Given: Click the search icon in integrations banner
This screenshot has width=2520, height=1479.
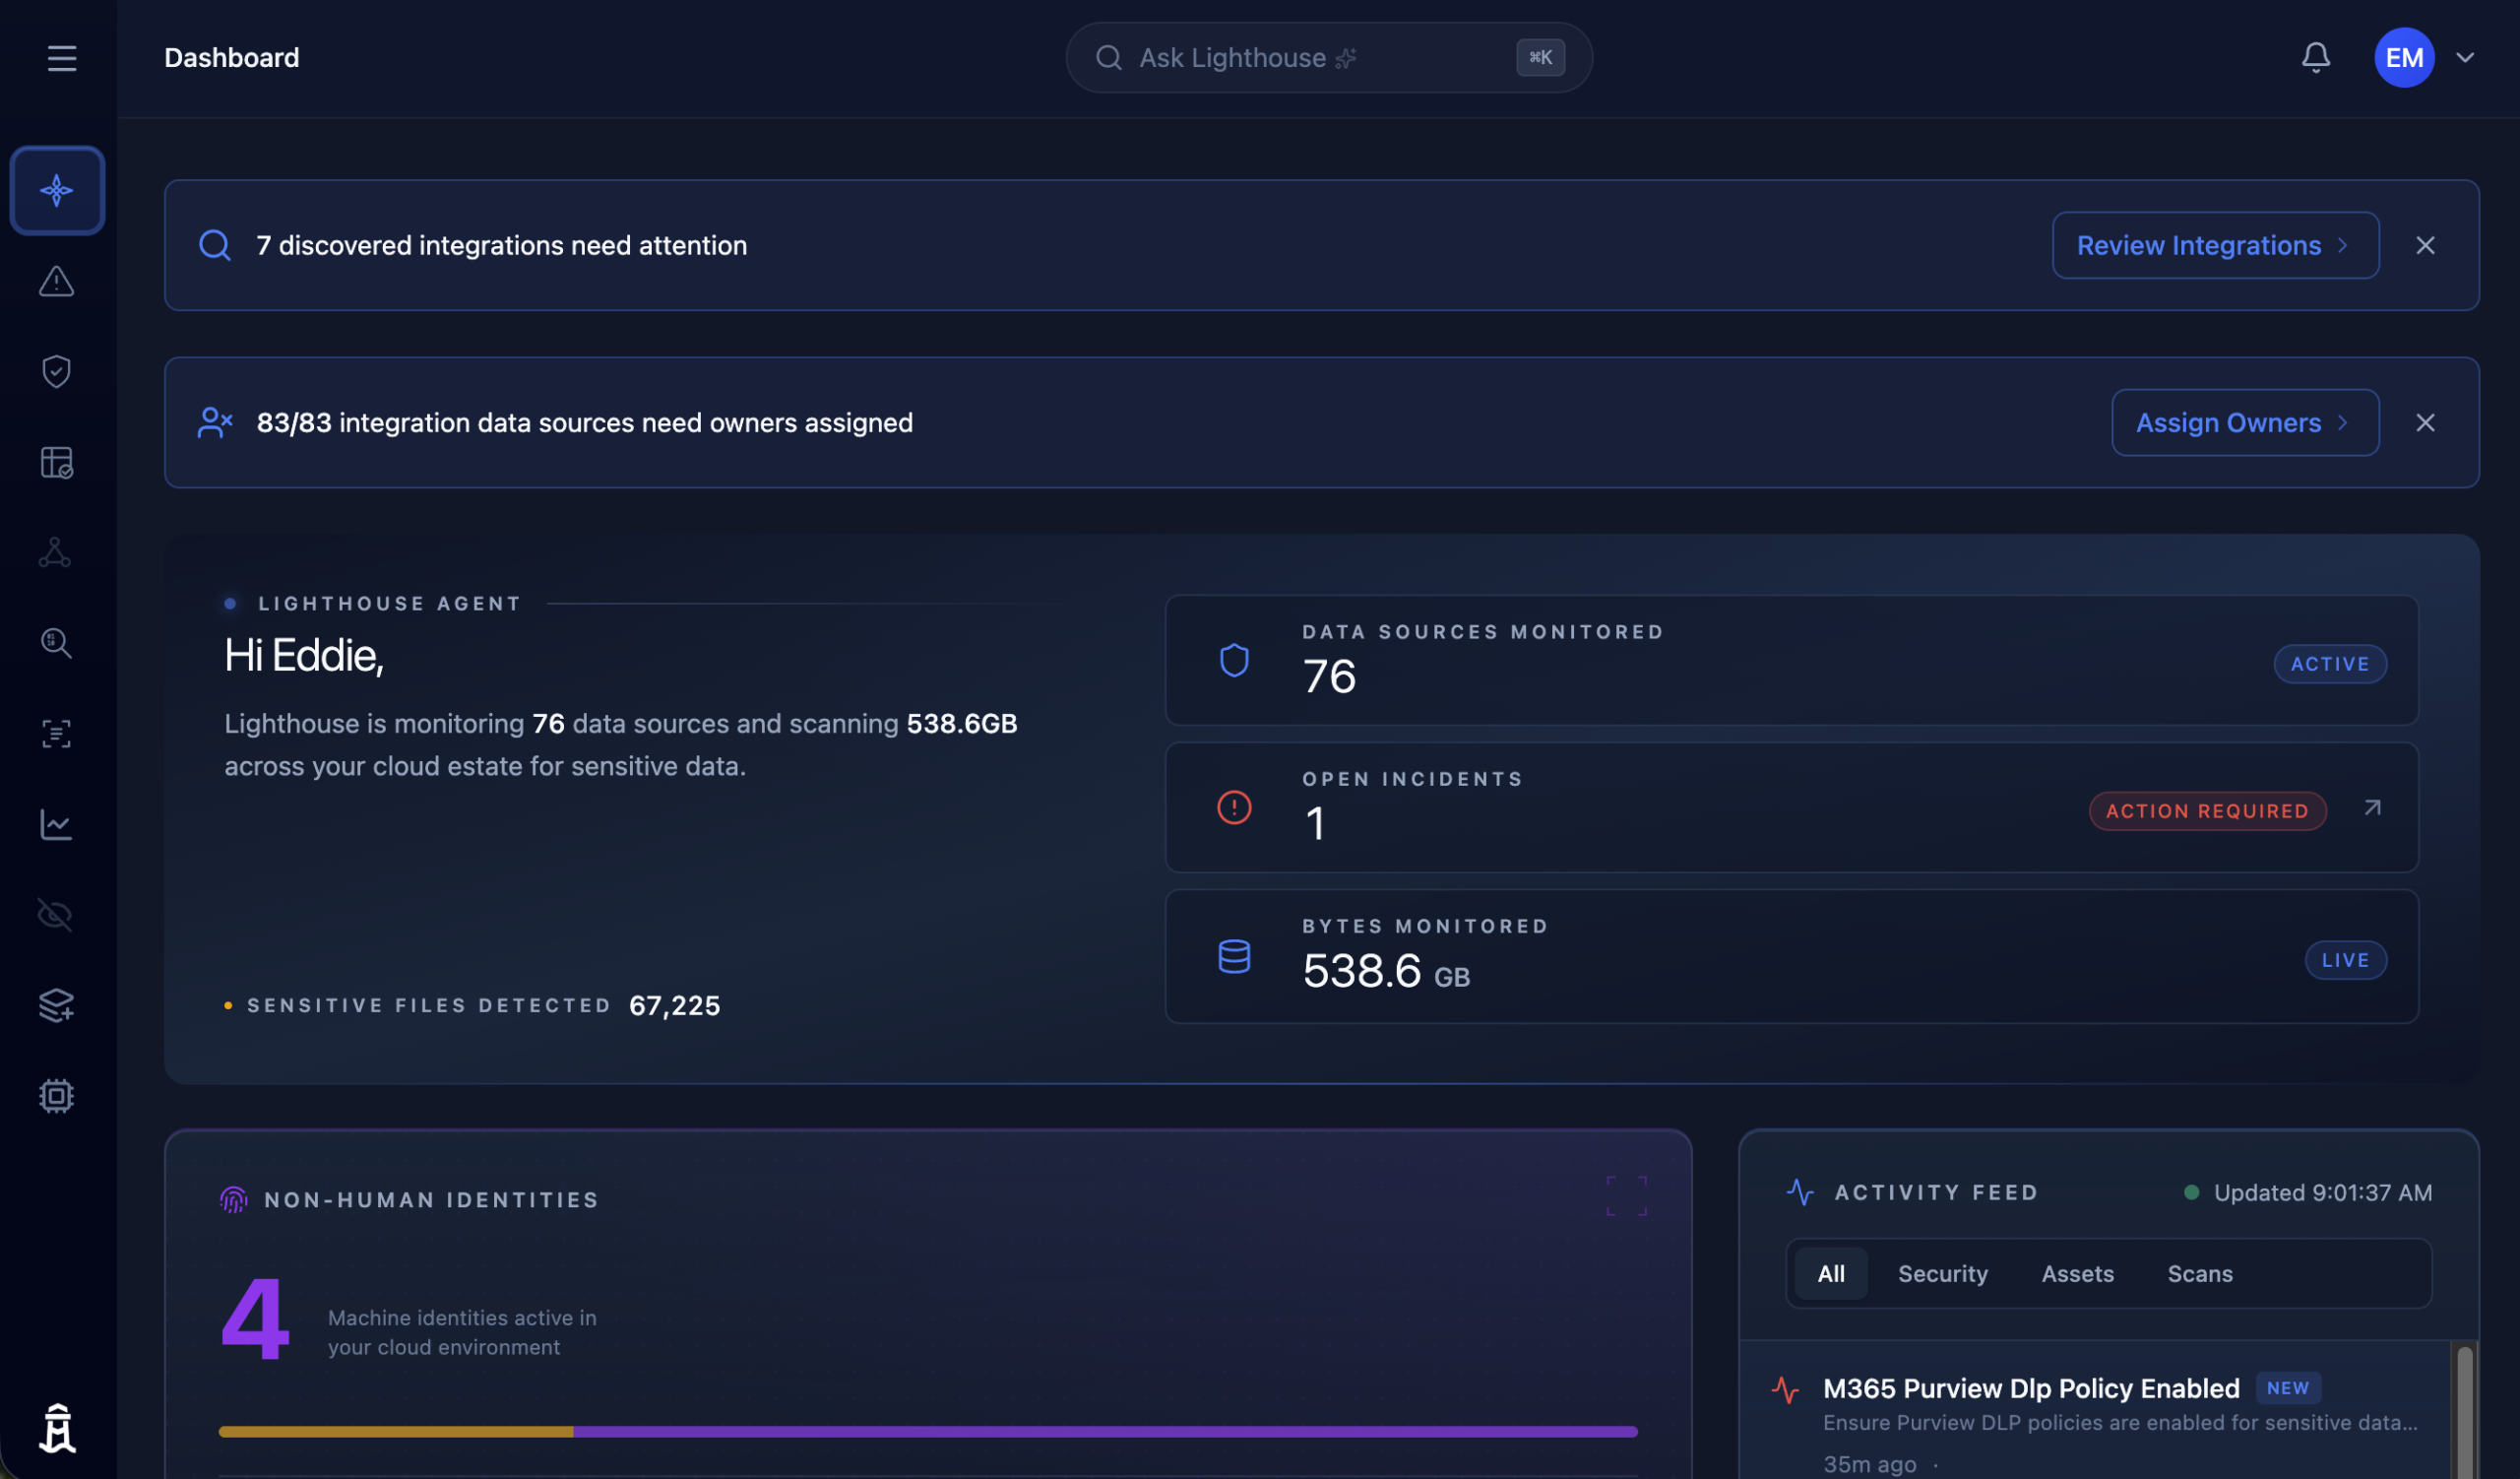Looking at the screenshot, I should click(x=215, y=245).
